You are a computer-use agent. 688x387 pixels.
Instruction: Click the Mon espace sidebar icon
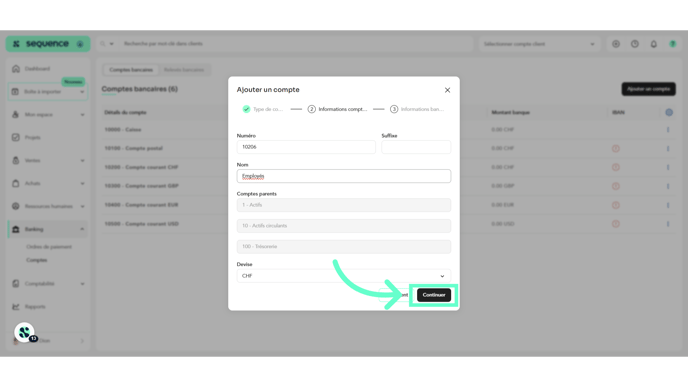coord(16,115)
